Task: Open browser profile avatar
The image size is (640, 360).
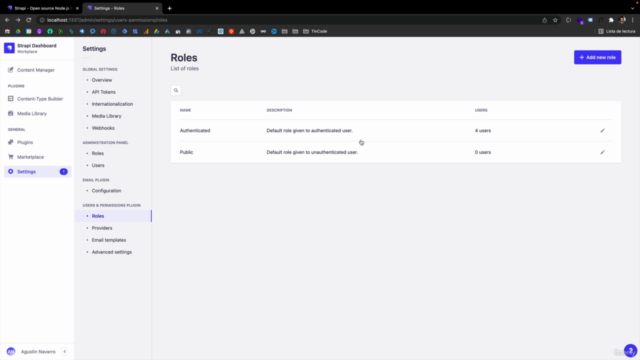Action: (622, 20)
